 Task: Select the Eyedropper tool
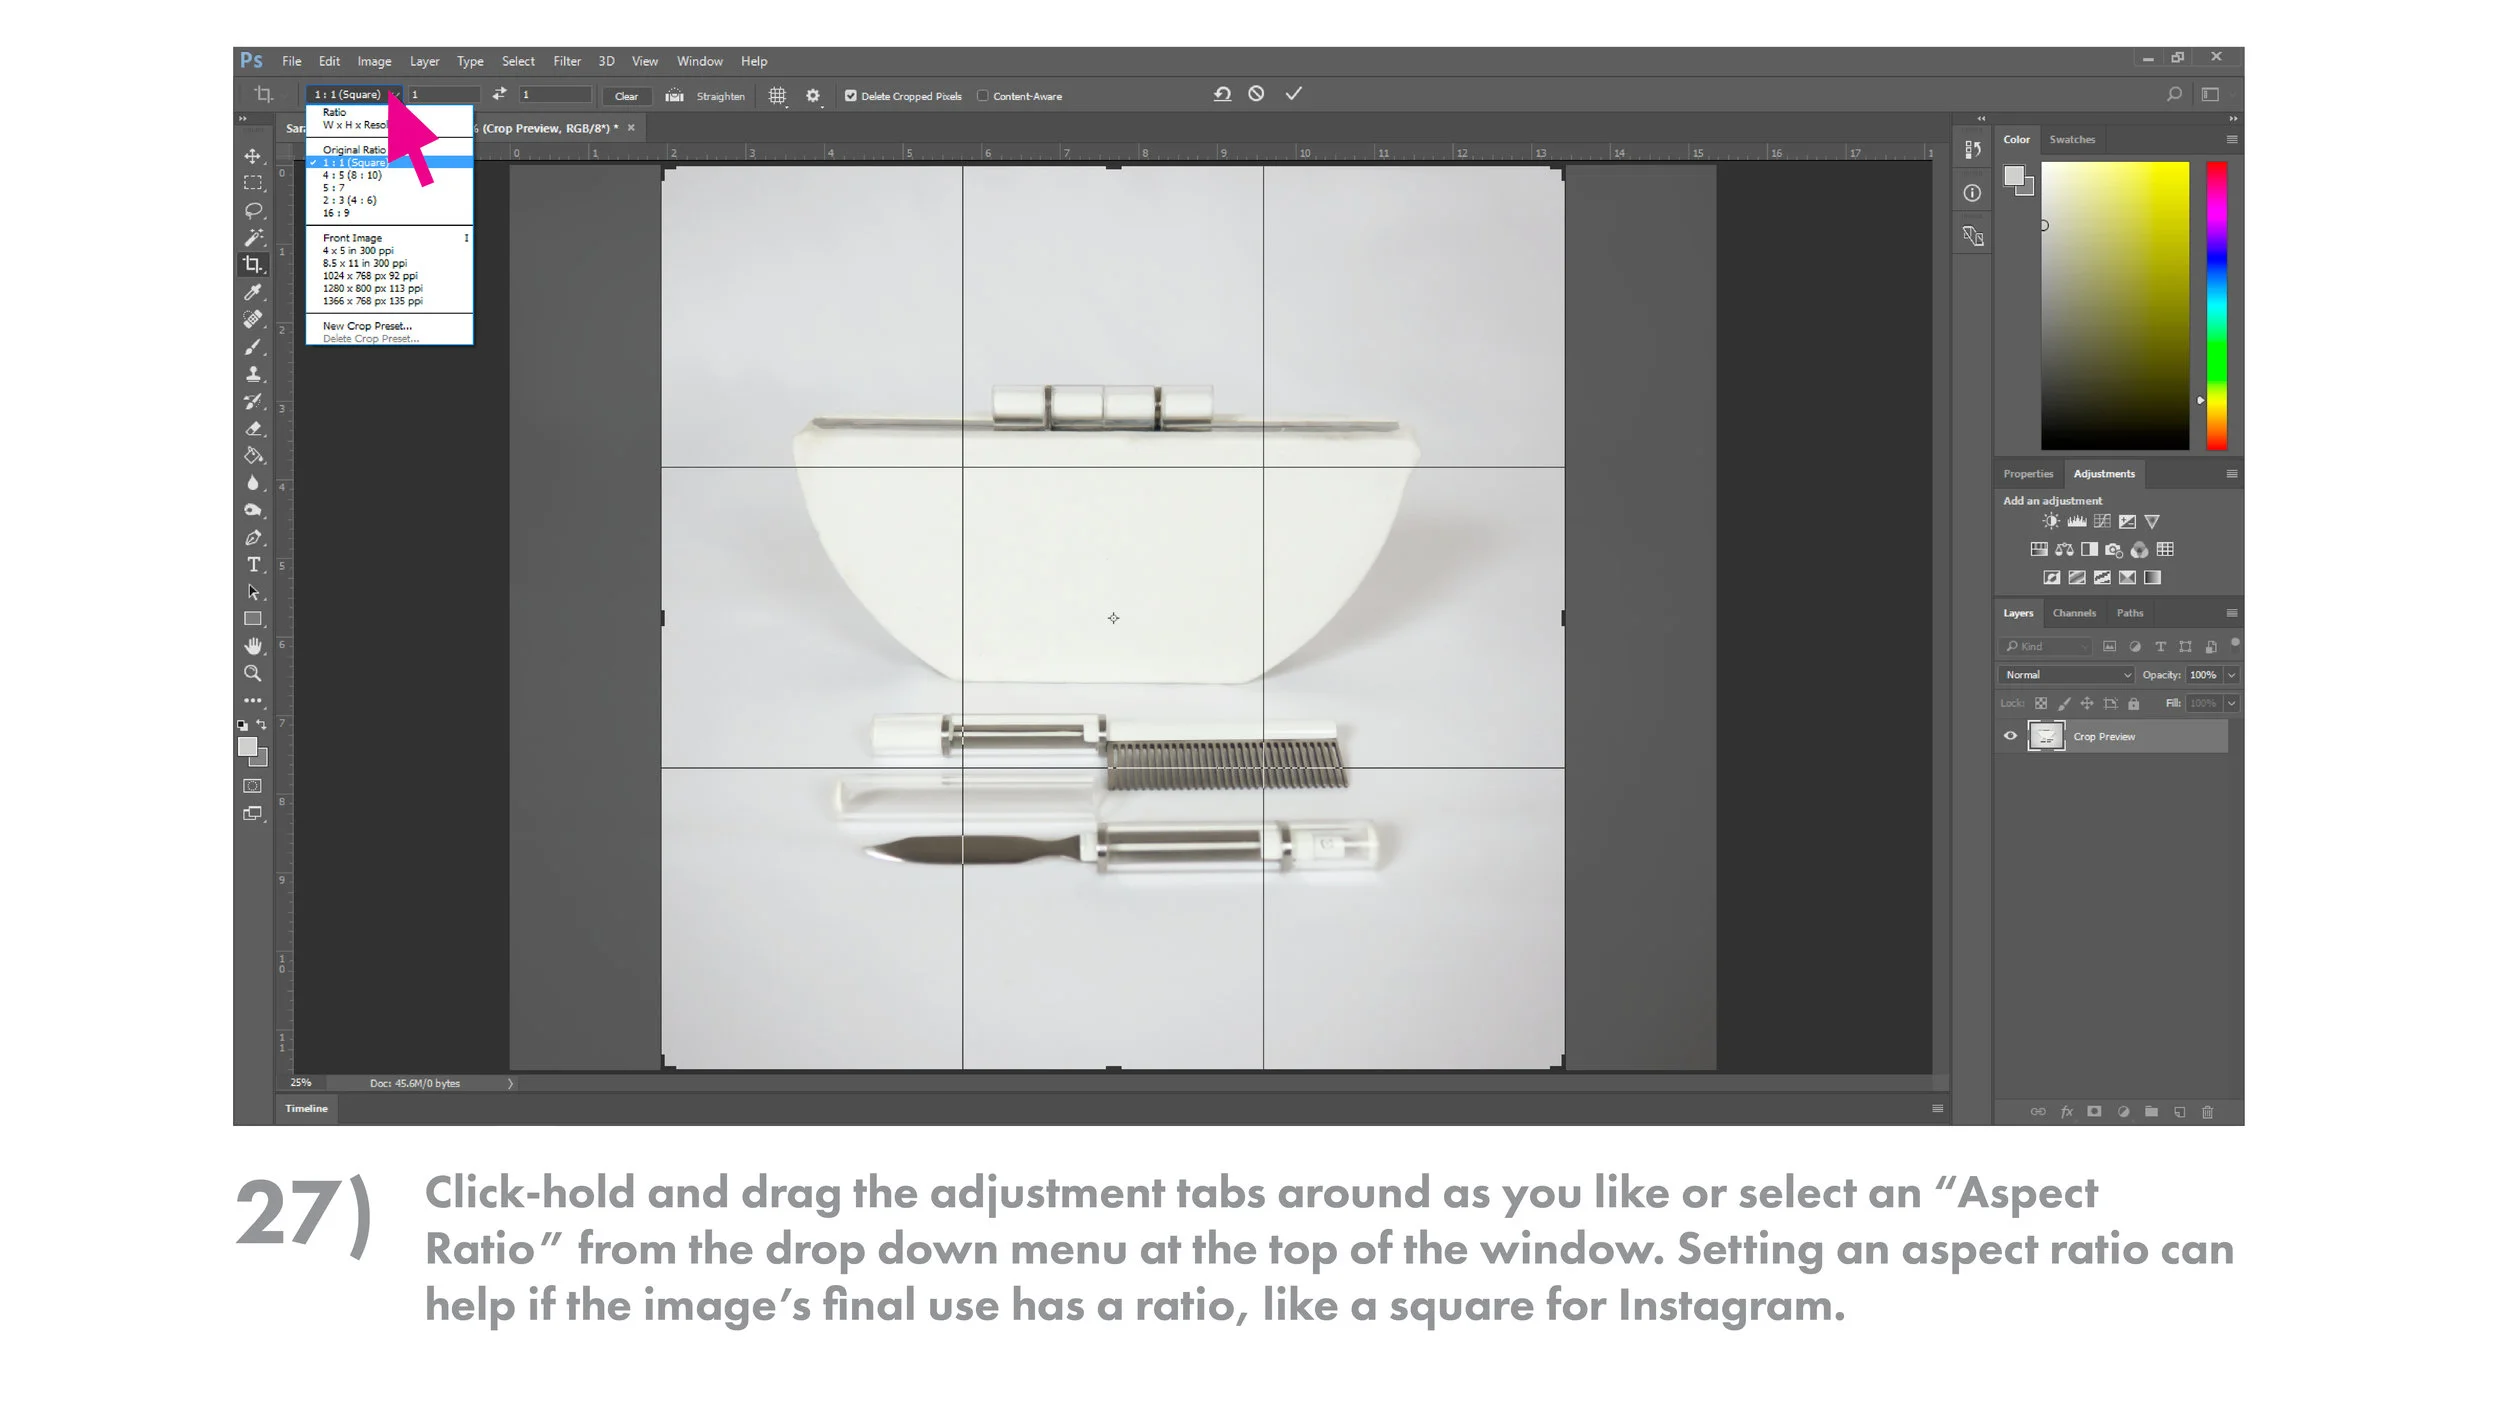tap(253, 292)
